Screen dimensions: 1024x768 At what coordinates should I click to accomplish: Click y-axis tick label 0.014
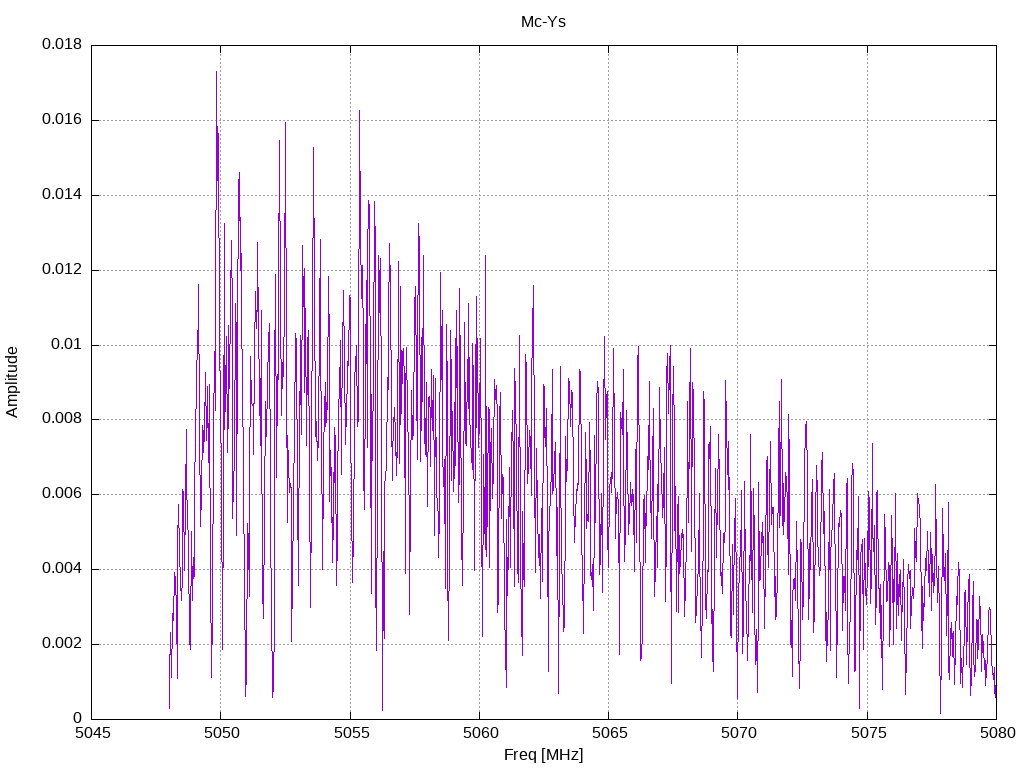[62, 195]
